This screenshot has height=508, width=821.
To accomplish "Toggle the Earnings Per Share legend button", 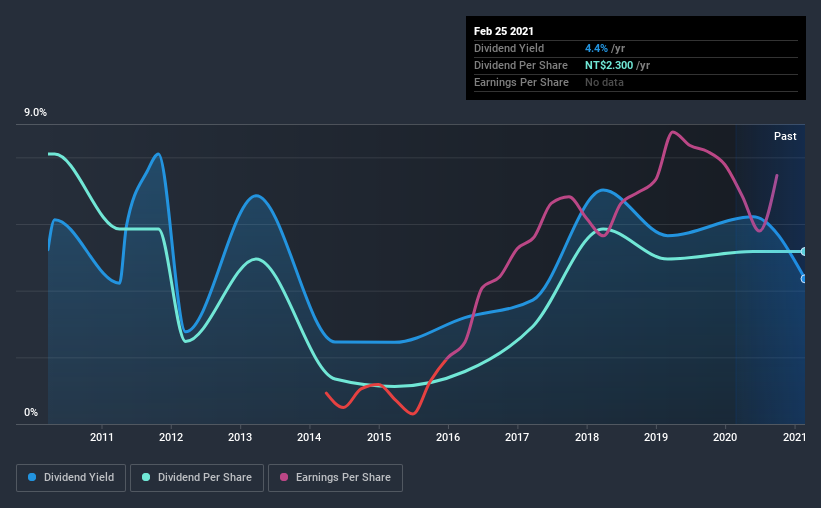I will (335, 478).
